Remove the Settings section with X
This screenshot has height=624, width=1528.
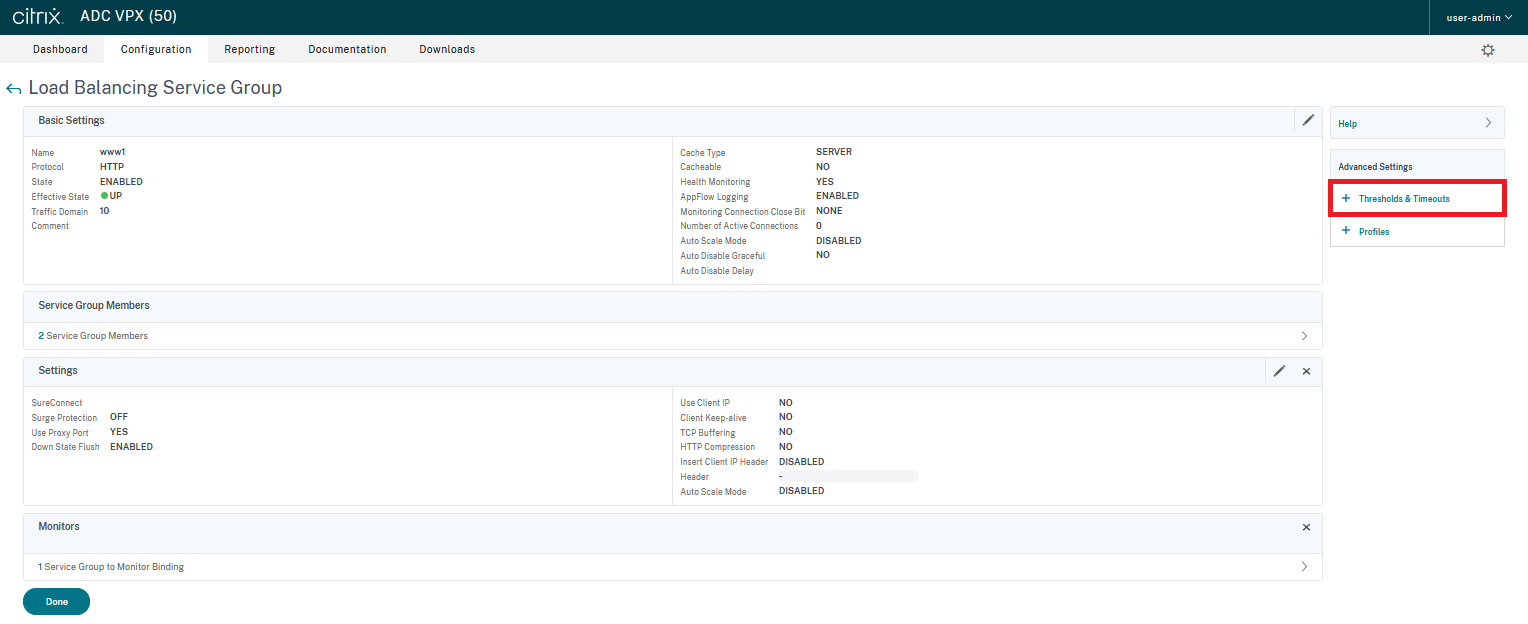1306,371
